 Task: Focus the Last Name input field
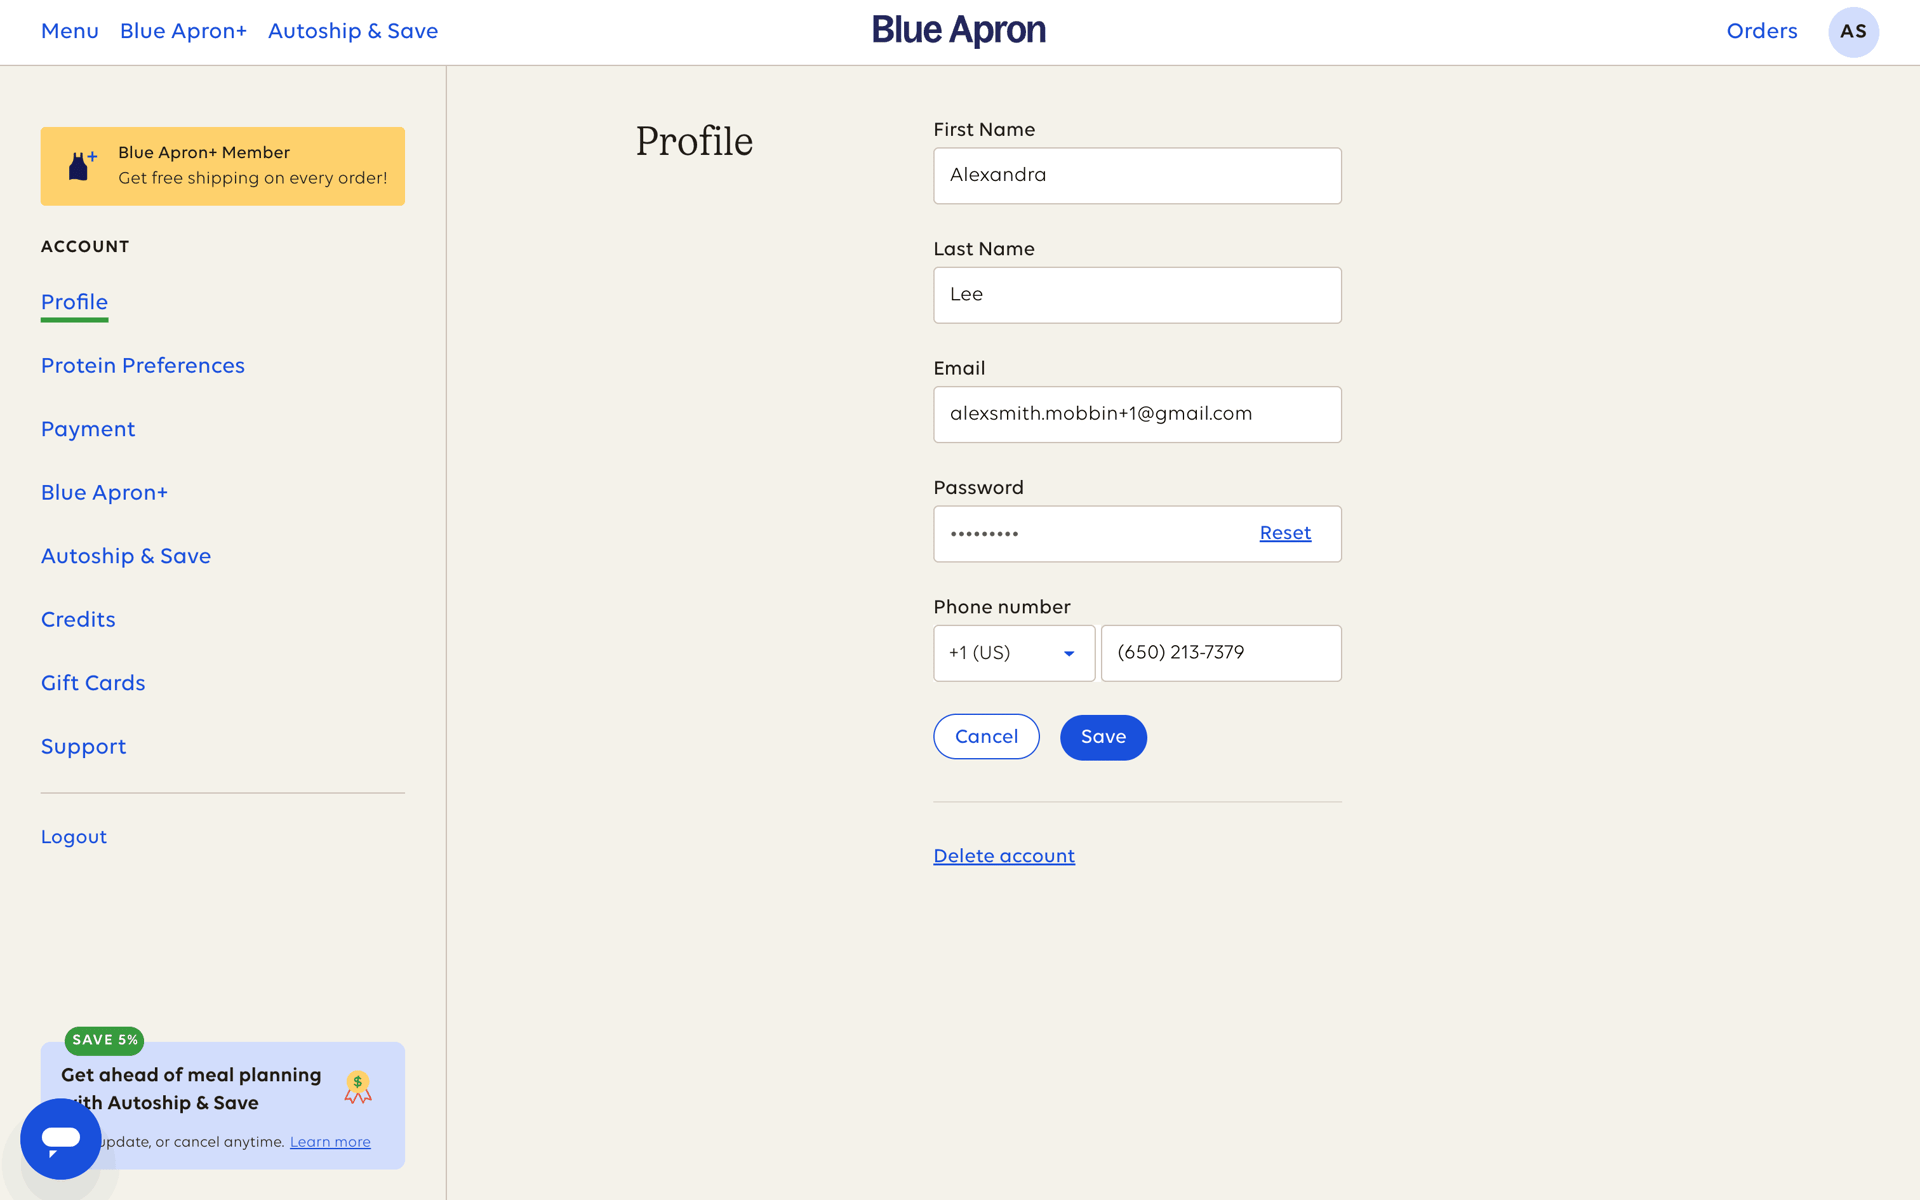1137,295
